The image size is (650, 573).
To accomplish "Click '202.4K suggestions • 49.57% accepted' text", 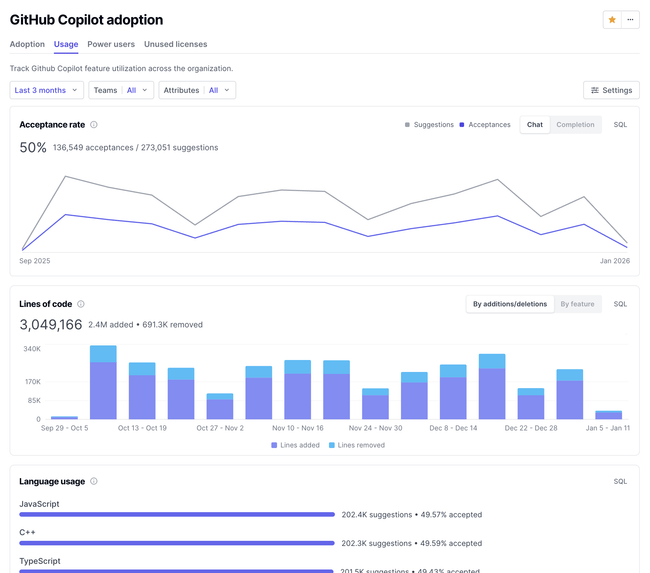I will pyautogui.click(x=412, y=515).
